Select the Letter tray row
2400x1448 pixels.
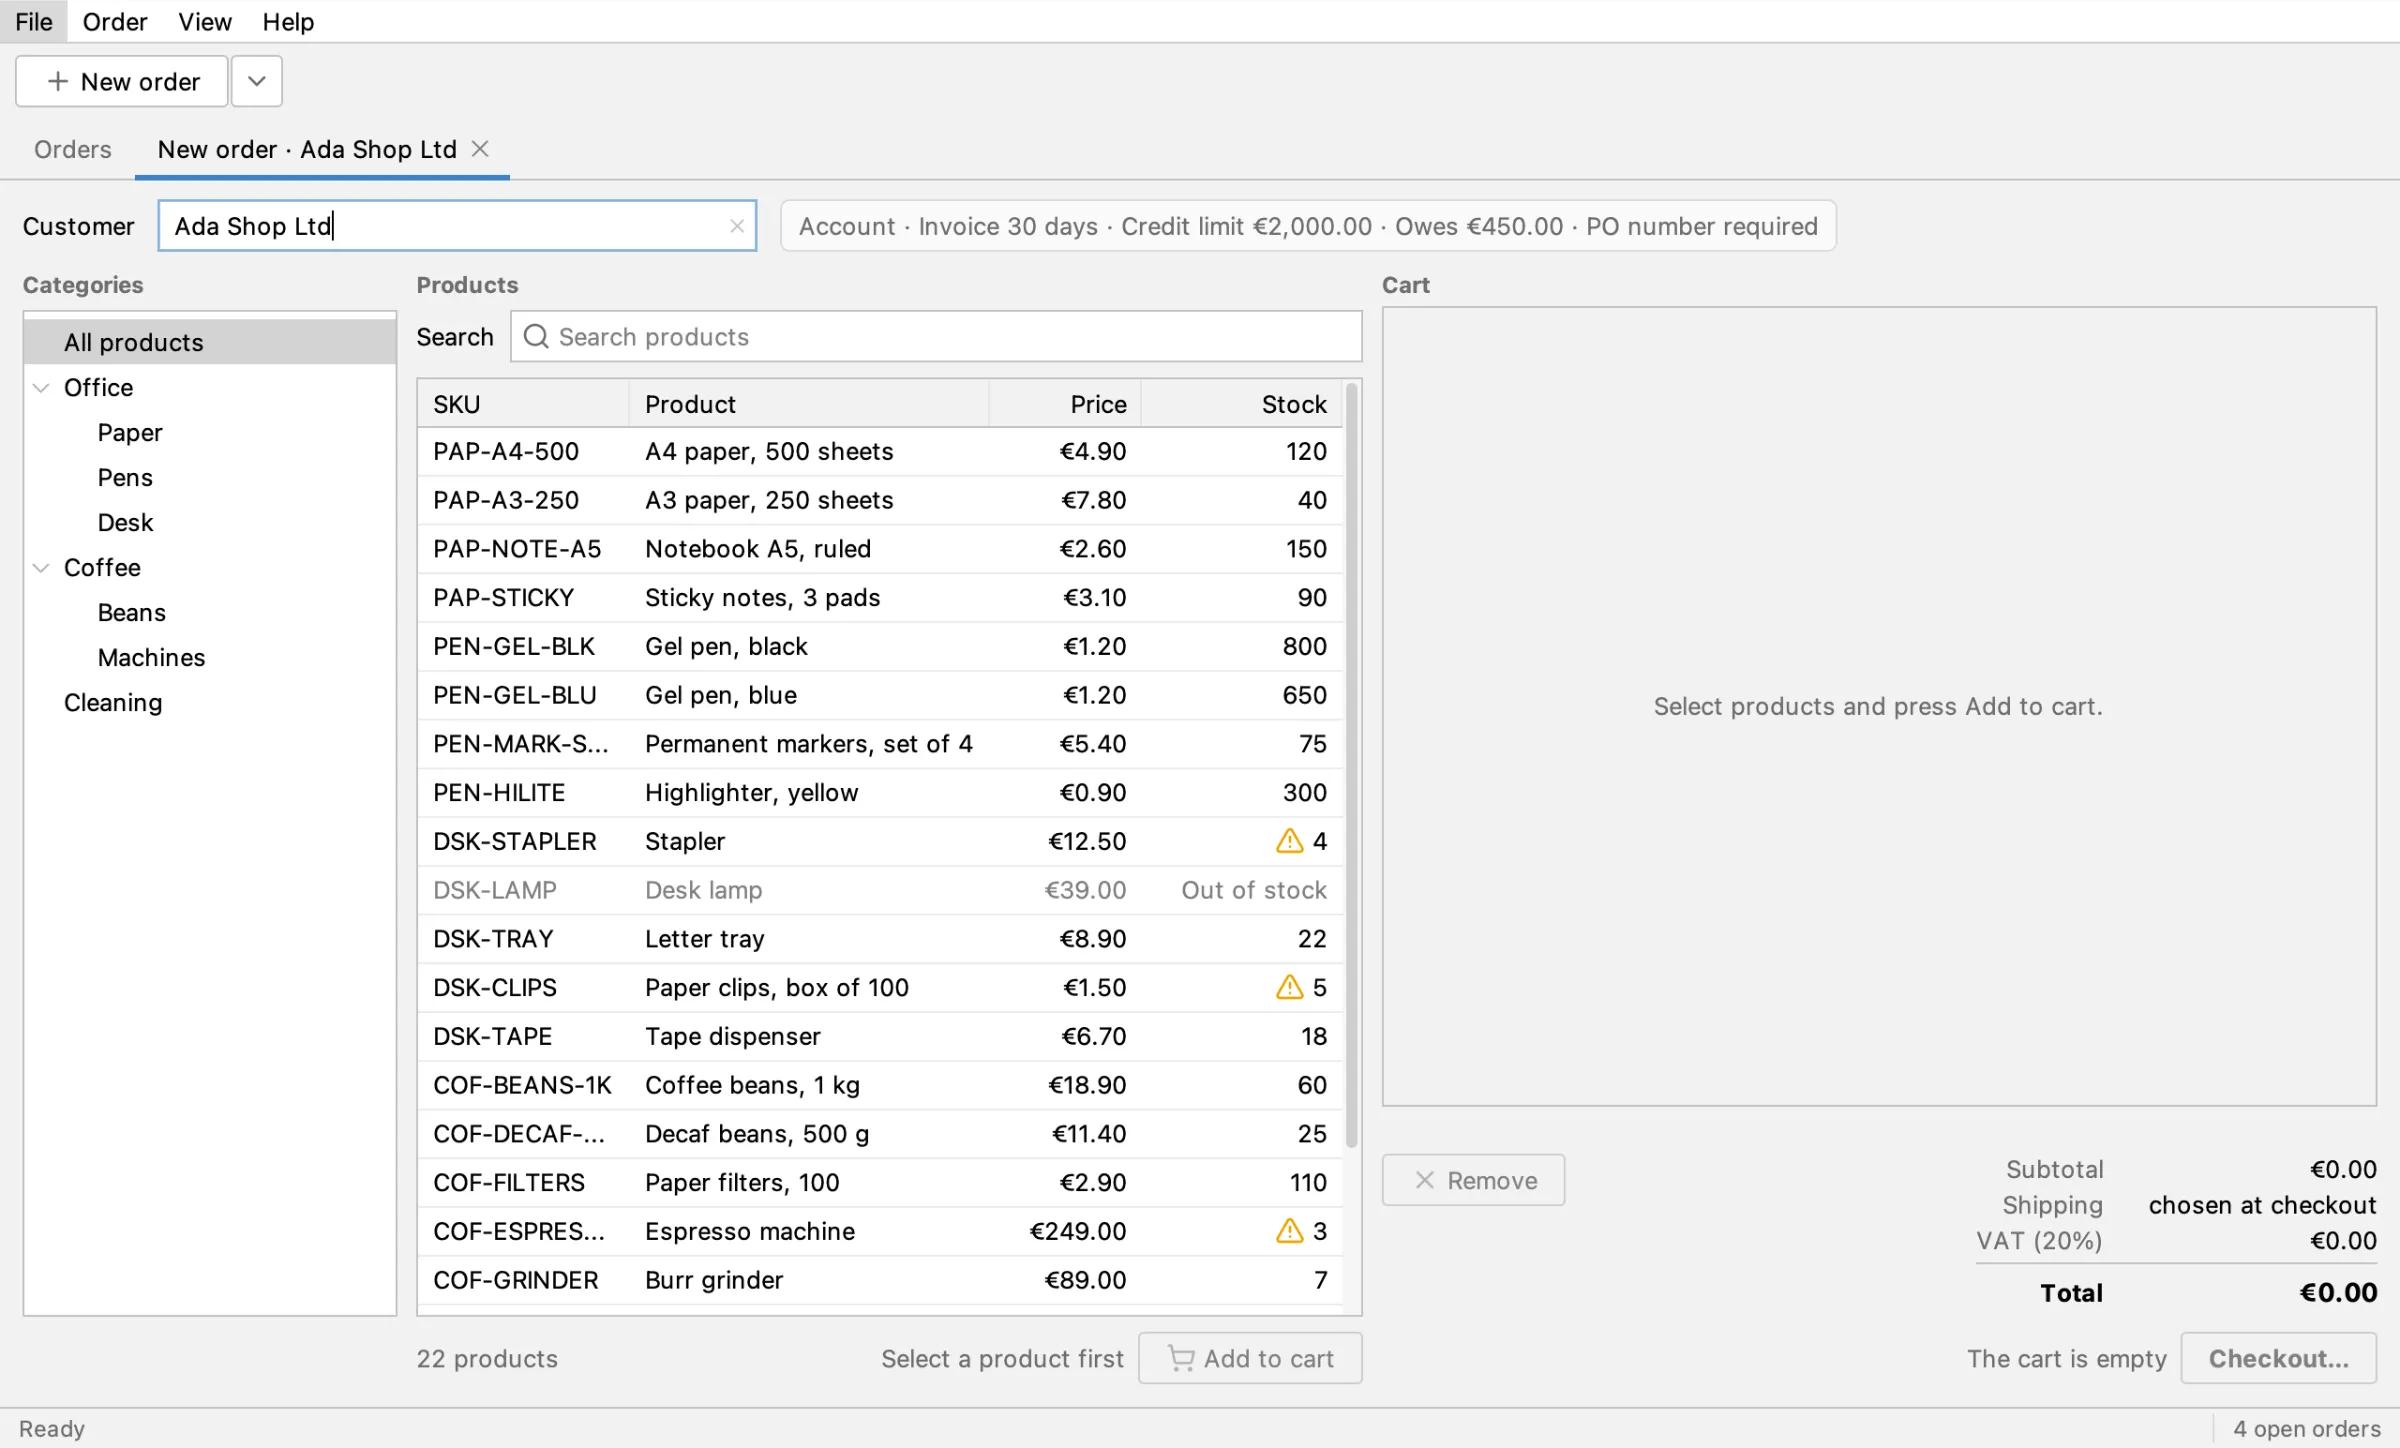coord(880,939)
